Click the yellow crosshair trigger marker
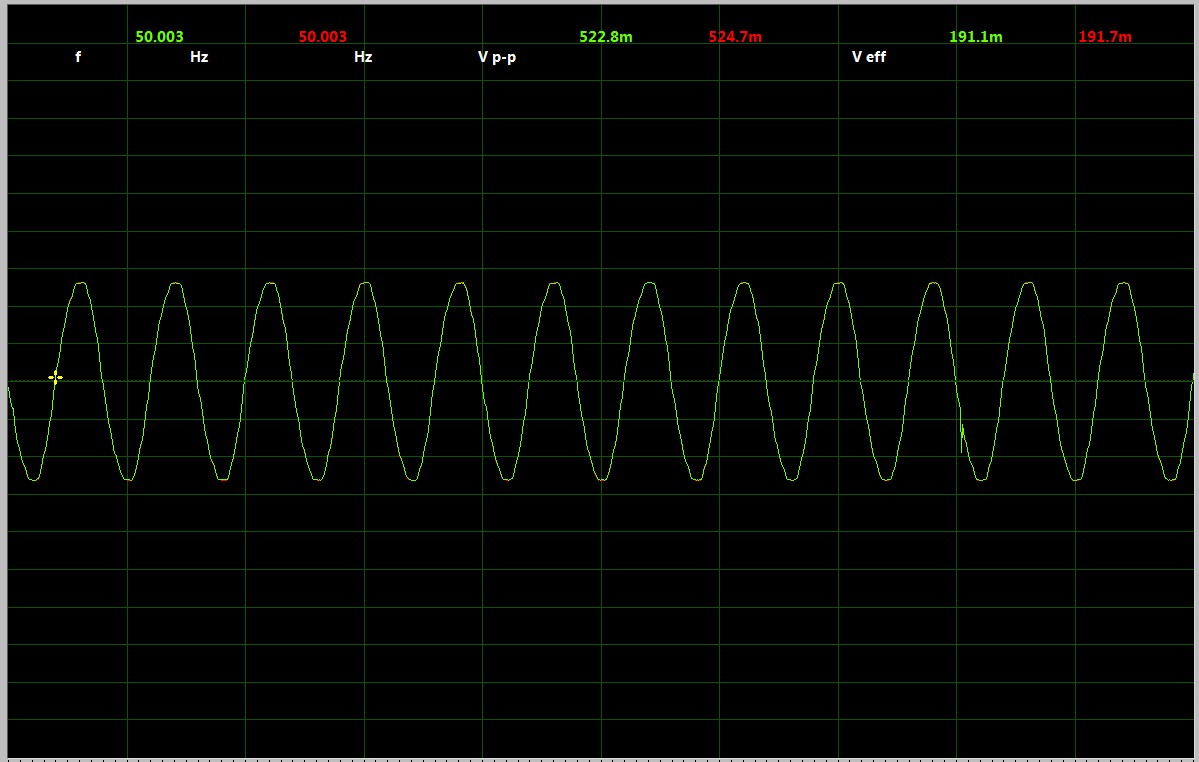This screenshot has height=762, width=1199. tap(56, 377)
